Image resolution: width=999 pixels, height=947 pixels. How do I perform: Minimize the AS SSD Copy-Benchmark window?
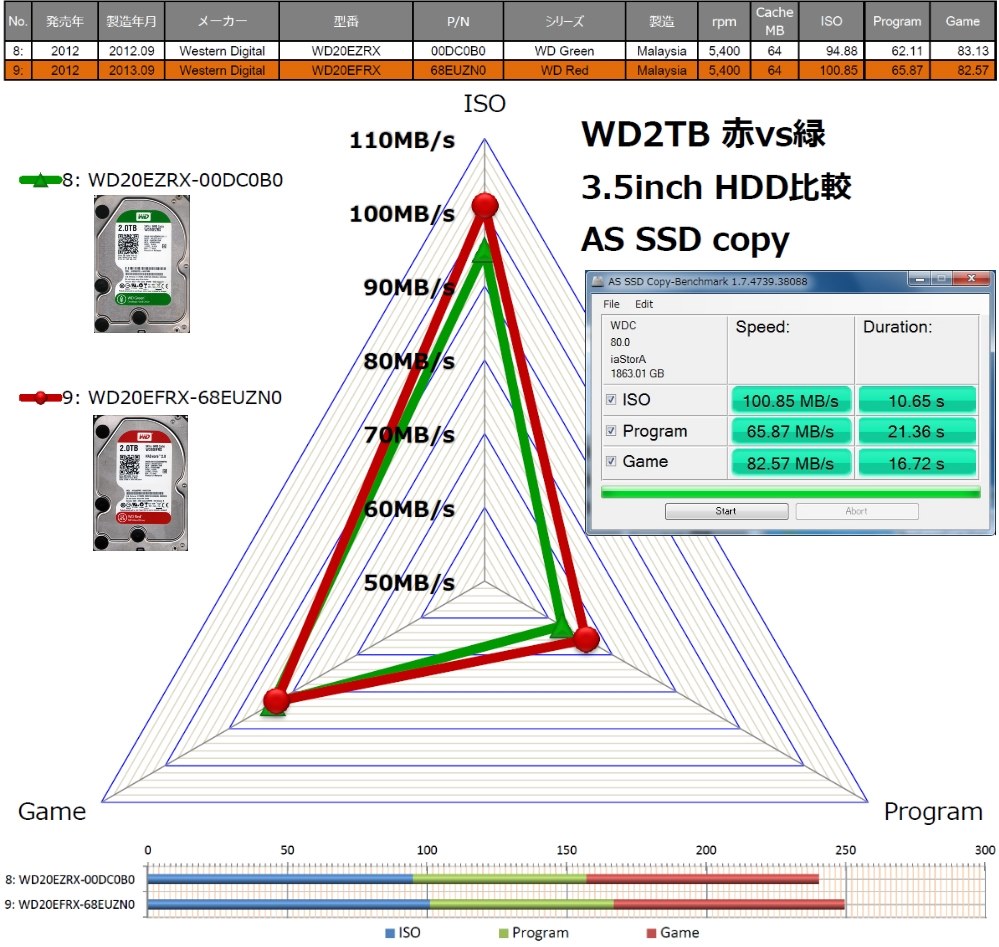tap(919, 278)
